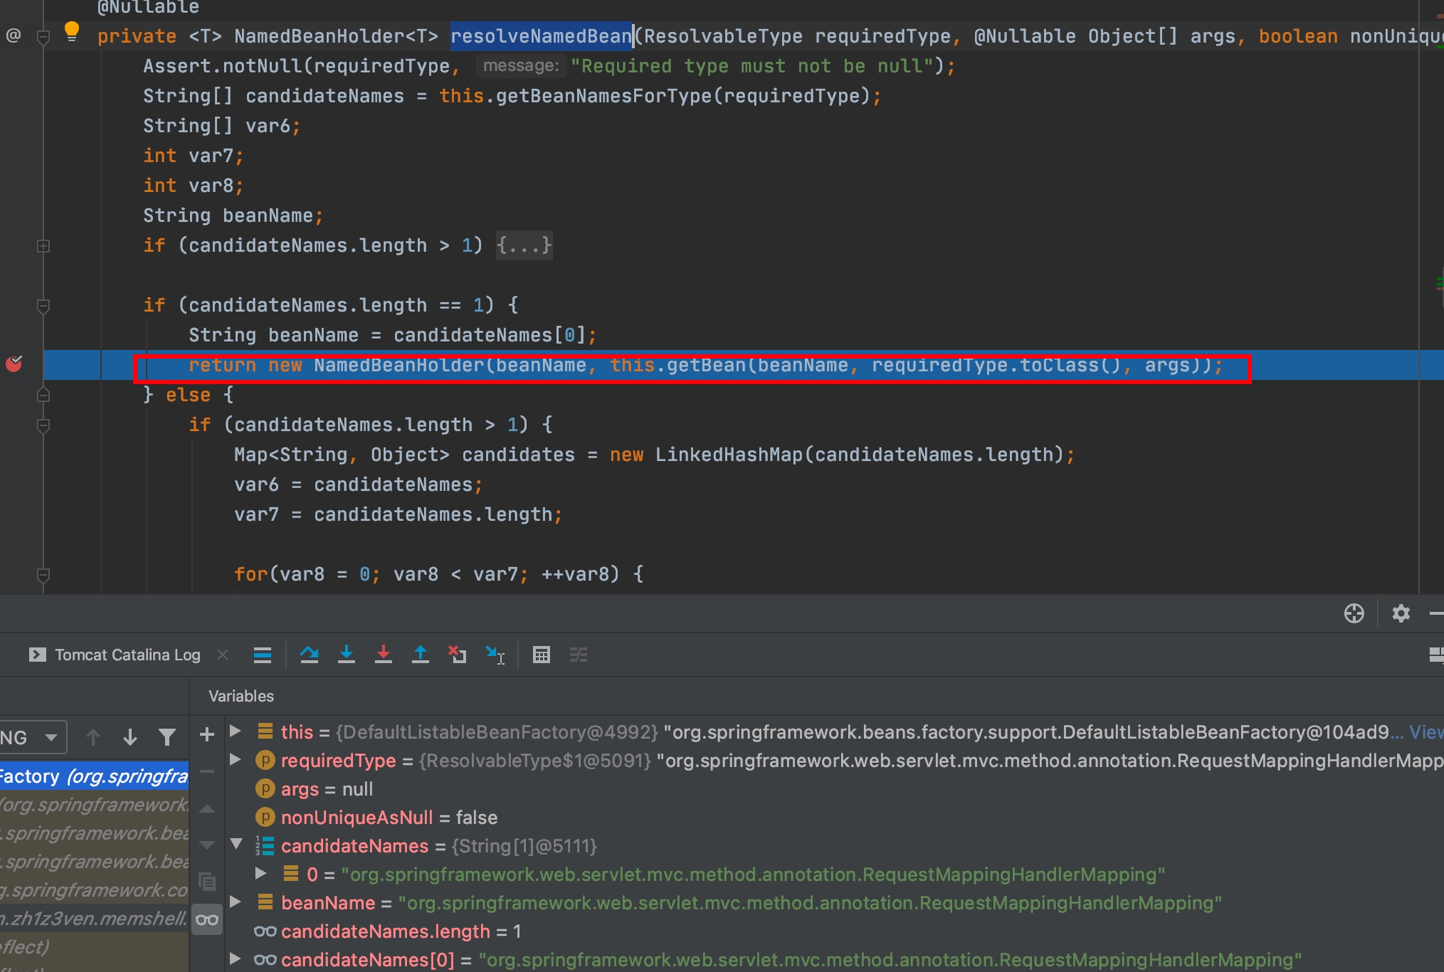Image resolution: width=1444 pixels, height=972 pixels.
Task: Collapse 'length == 1' if-block fold marker
Action: pos(43,306)
